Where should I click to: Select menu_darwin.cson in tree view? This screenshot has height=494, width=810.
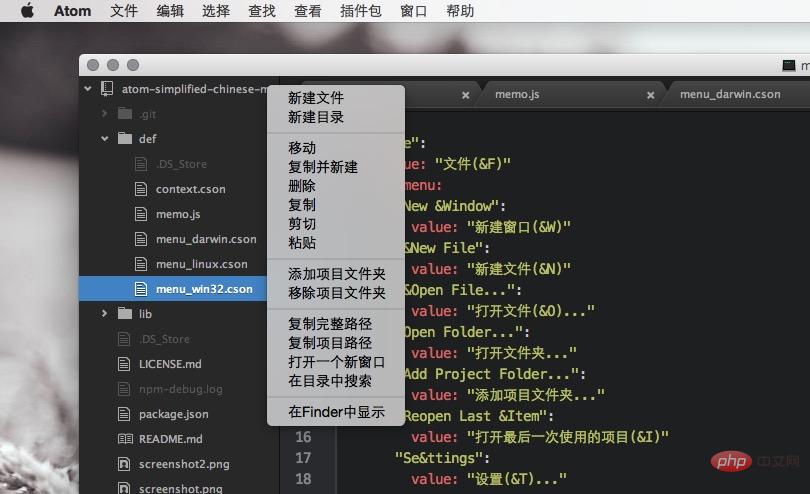tap(206, 239)
